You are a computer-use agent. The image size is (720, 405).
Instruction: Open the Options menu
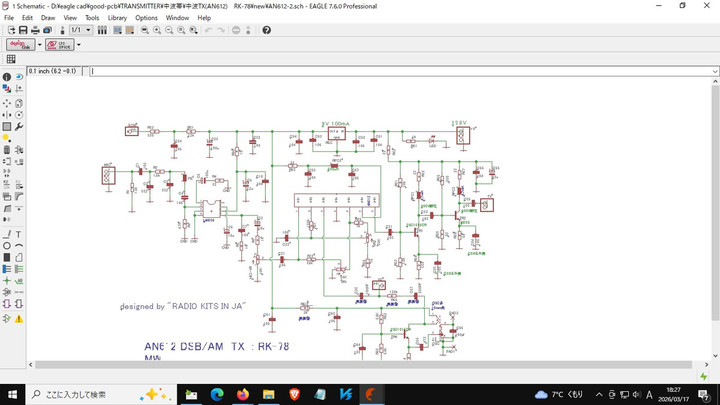click(x=146, y=18)
